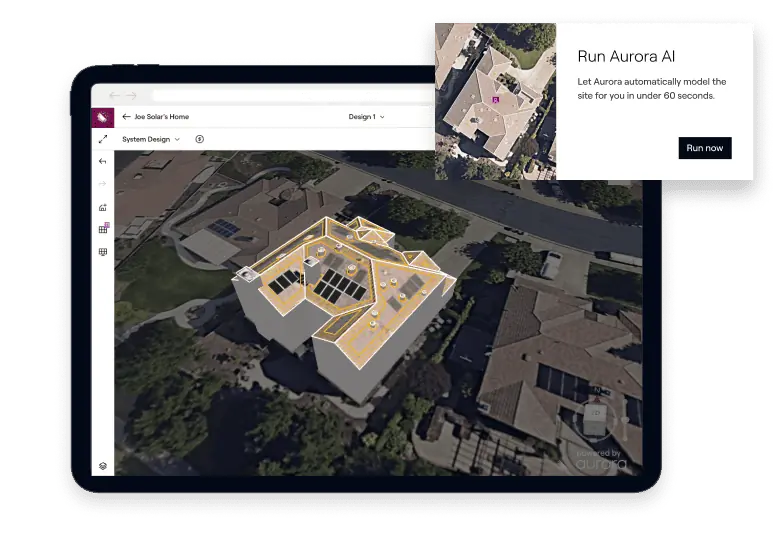Click the Aurora logo in top-left corner
Image resolution: width=778 pixels, height=557 pixels.
pyautogui.click(x=102, y=117)
